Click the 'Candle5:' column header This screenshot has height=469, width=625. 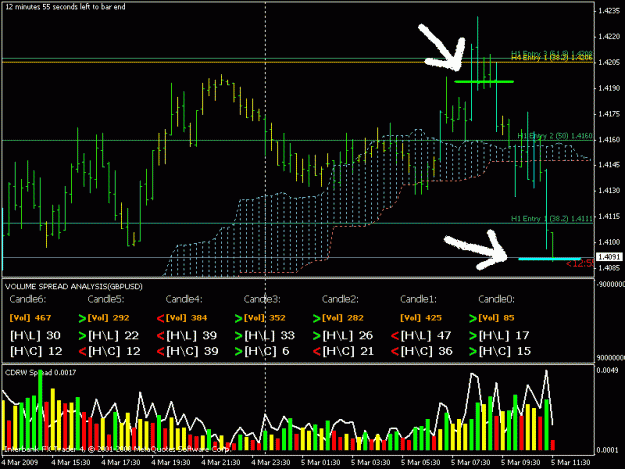click(x=106, y=299)
